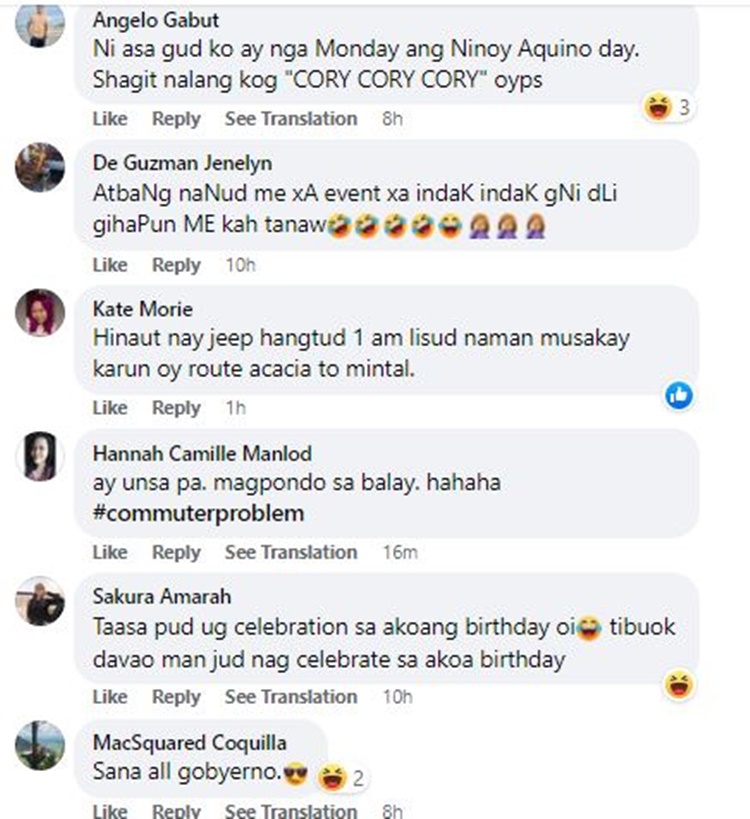See Translation for Hannah Camille Manlod's comment
This screenshot has height=819, width=750.
coord(290,552)
